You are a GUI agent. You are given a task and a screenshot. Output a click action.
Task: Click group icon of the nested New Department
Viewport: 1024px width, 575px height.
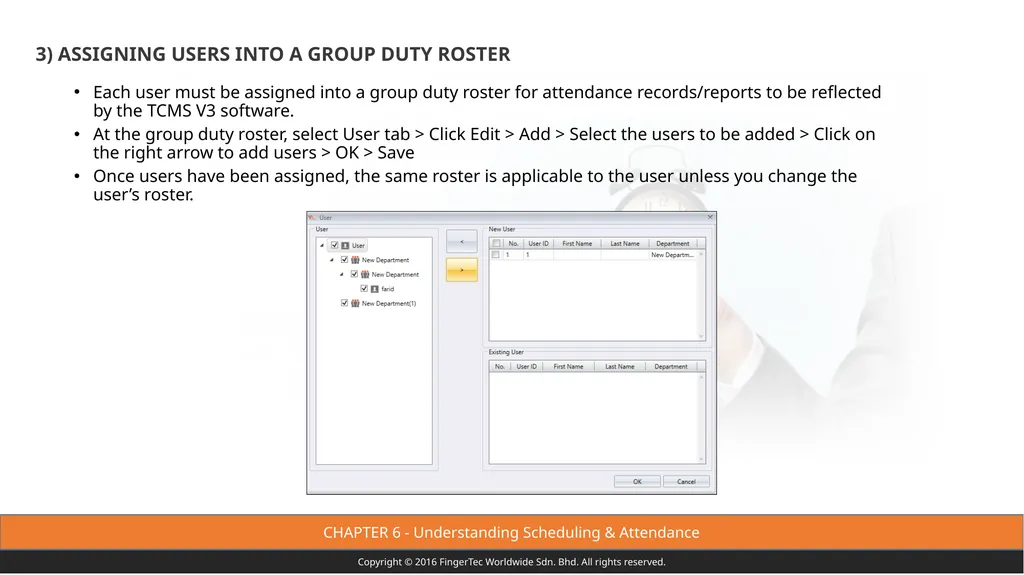tap(365, 274)
